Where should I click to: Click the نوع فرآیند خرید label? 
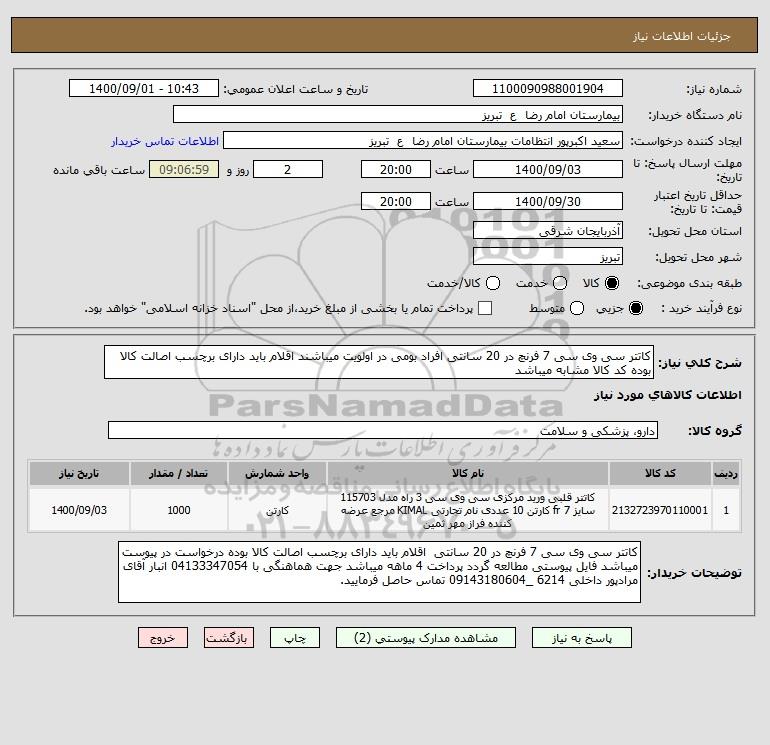(701, 308)
